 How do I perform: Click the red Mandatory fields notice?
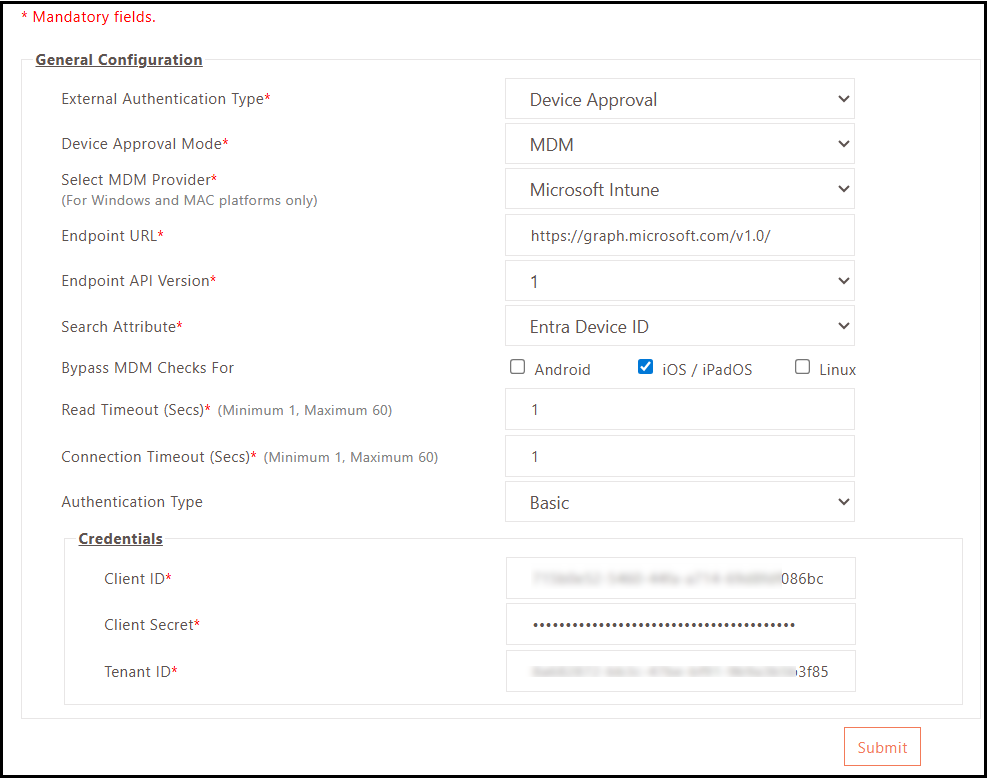89,17
